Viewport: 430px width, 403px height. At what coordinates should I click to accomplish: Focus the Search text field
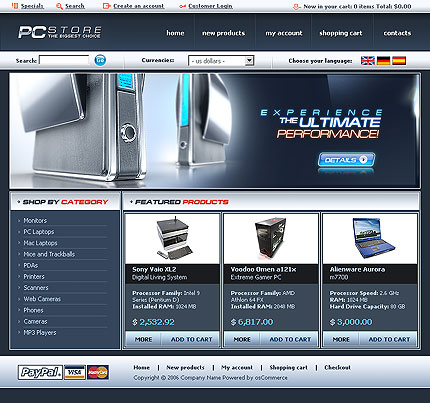64,60
